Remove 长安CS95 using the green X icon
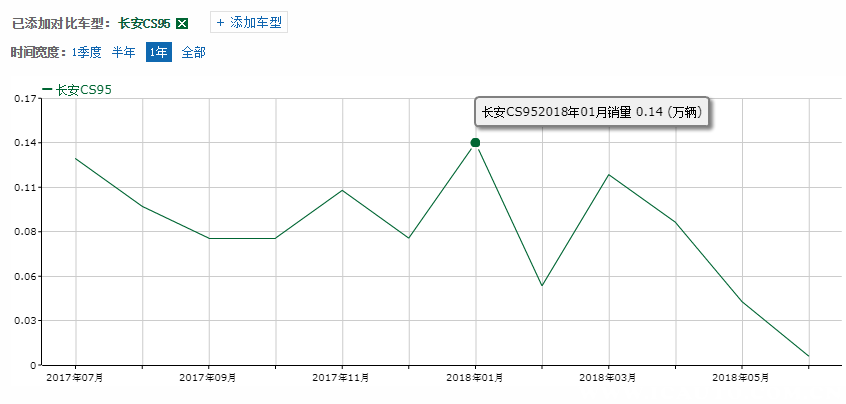The height and width of the screenshot is (404, 846). 181,23
